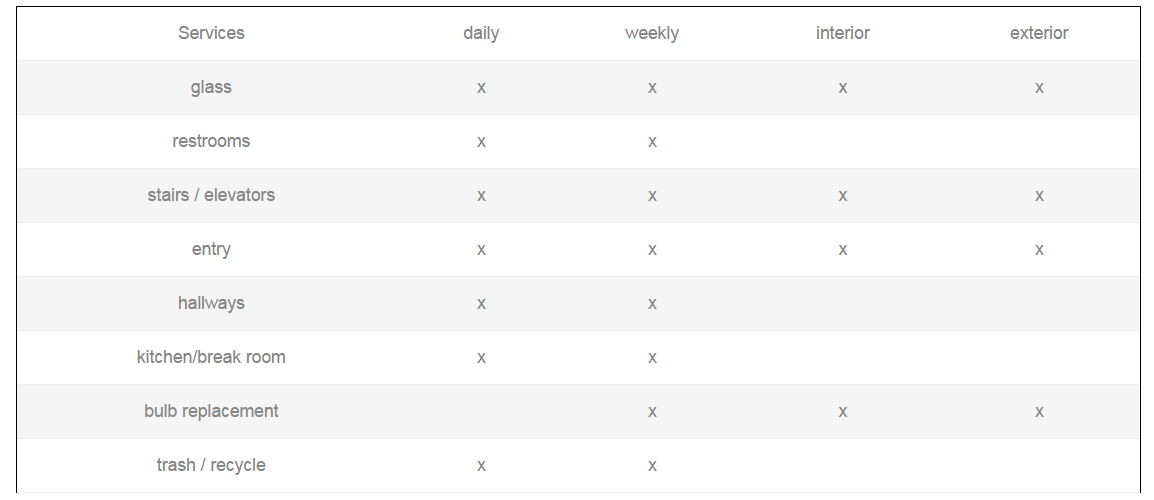The image size is (1154, 500).
Task: Select the x for stairs / elevators interior
Action: pyautogui.click(x=843, y=196)
